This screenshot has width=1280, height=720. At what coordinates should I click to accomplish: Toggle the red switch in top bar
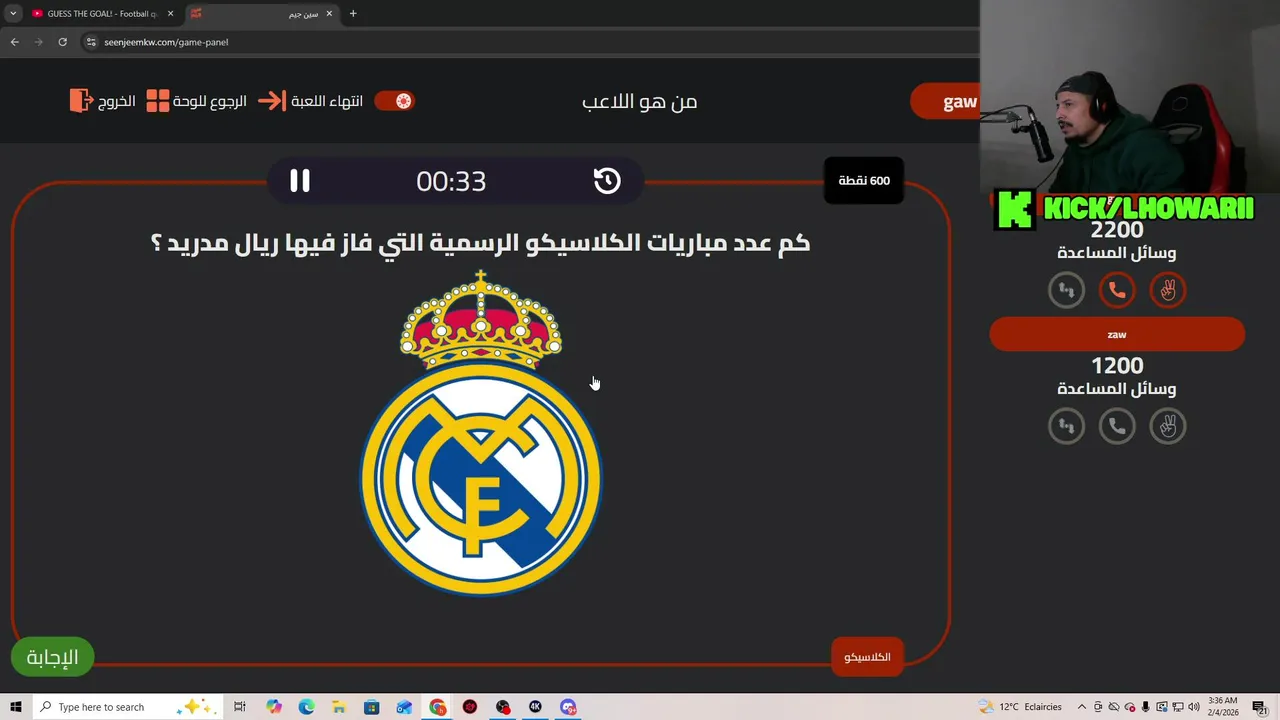tap(394, 101)
